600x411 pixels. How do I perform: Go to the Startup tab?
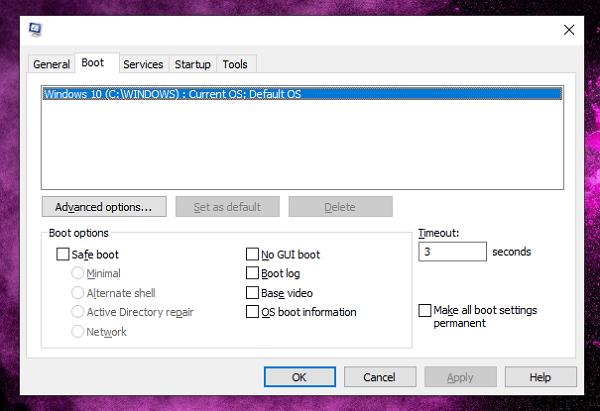pyautogui.click(x=192, y=64)
